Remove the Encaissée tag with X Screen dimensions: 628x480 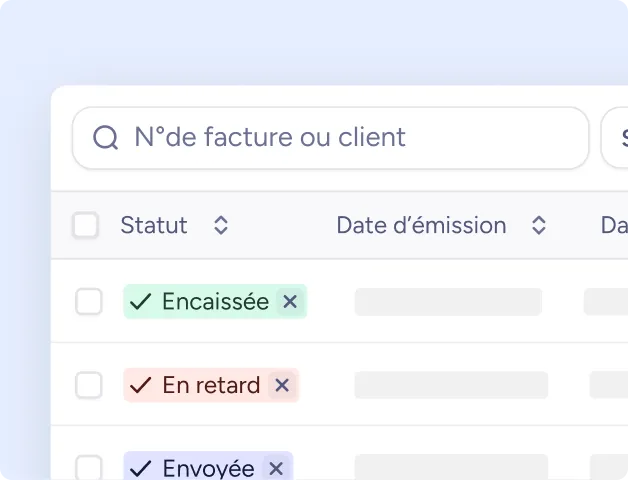pos(290,301)
